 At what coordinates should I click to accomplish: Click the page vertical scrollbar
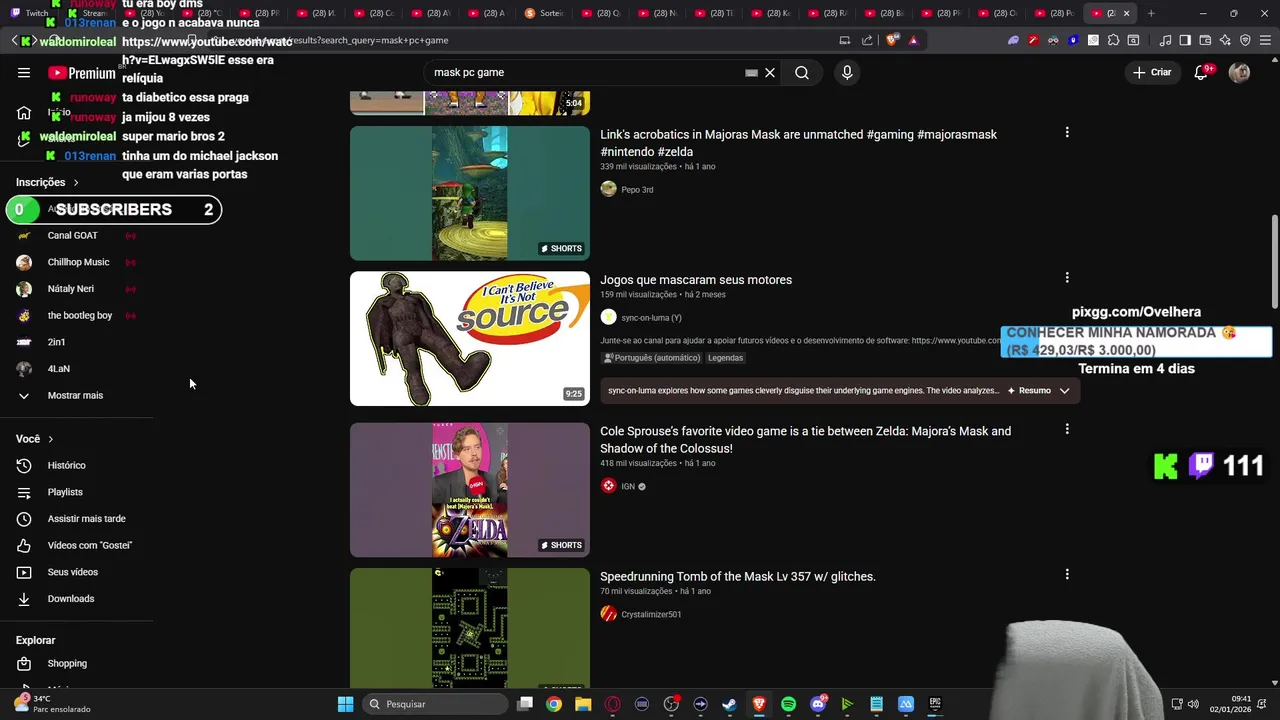pos(1274,262)
